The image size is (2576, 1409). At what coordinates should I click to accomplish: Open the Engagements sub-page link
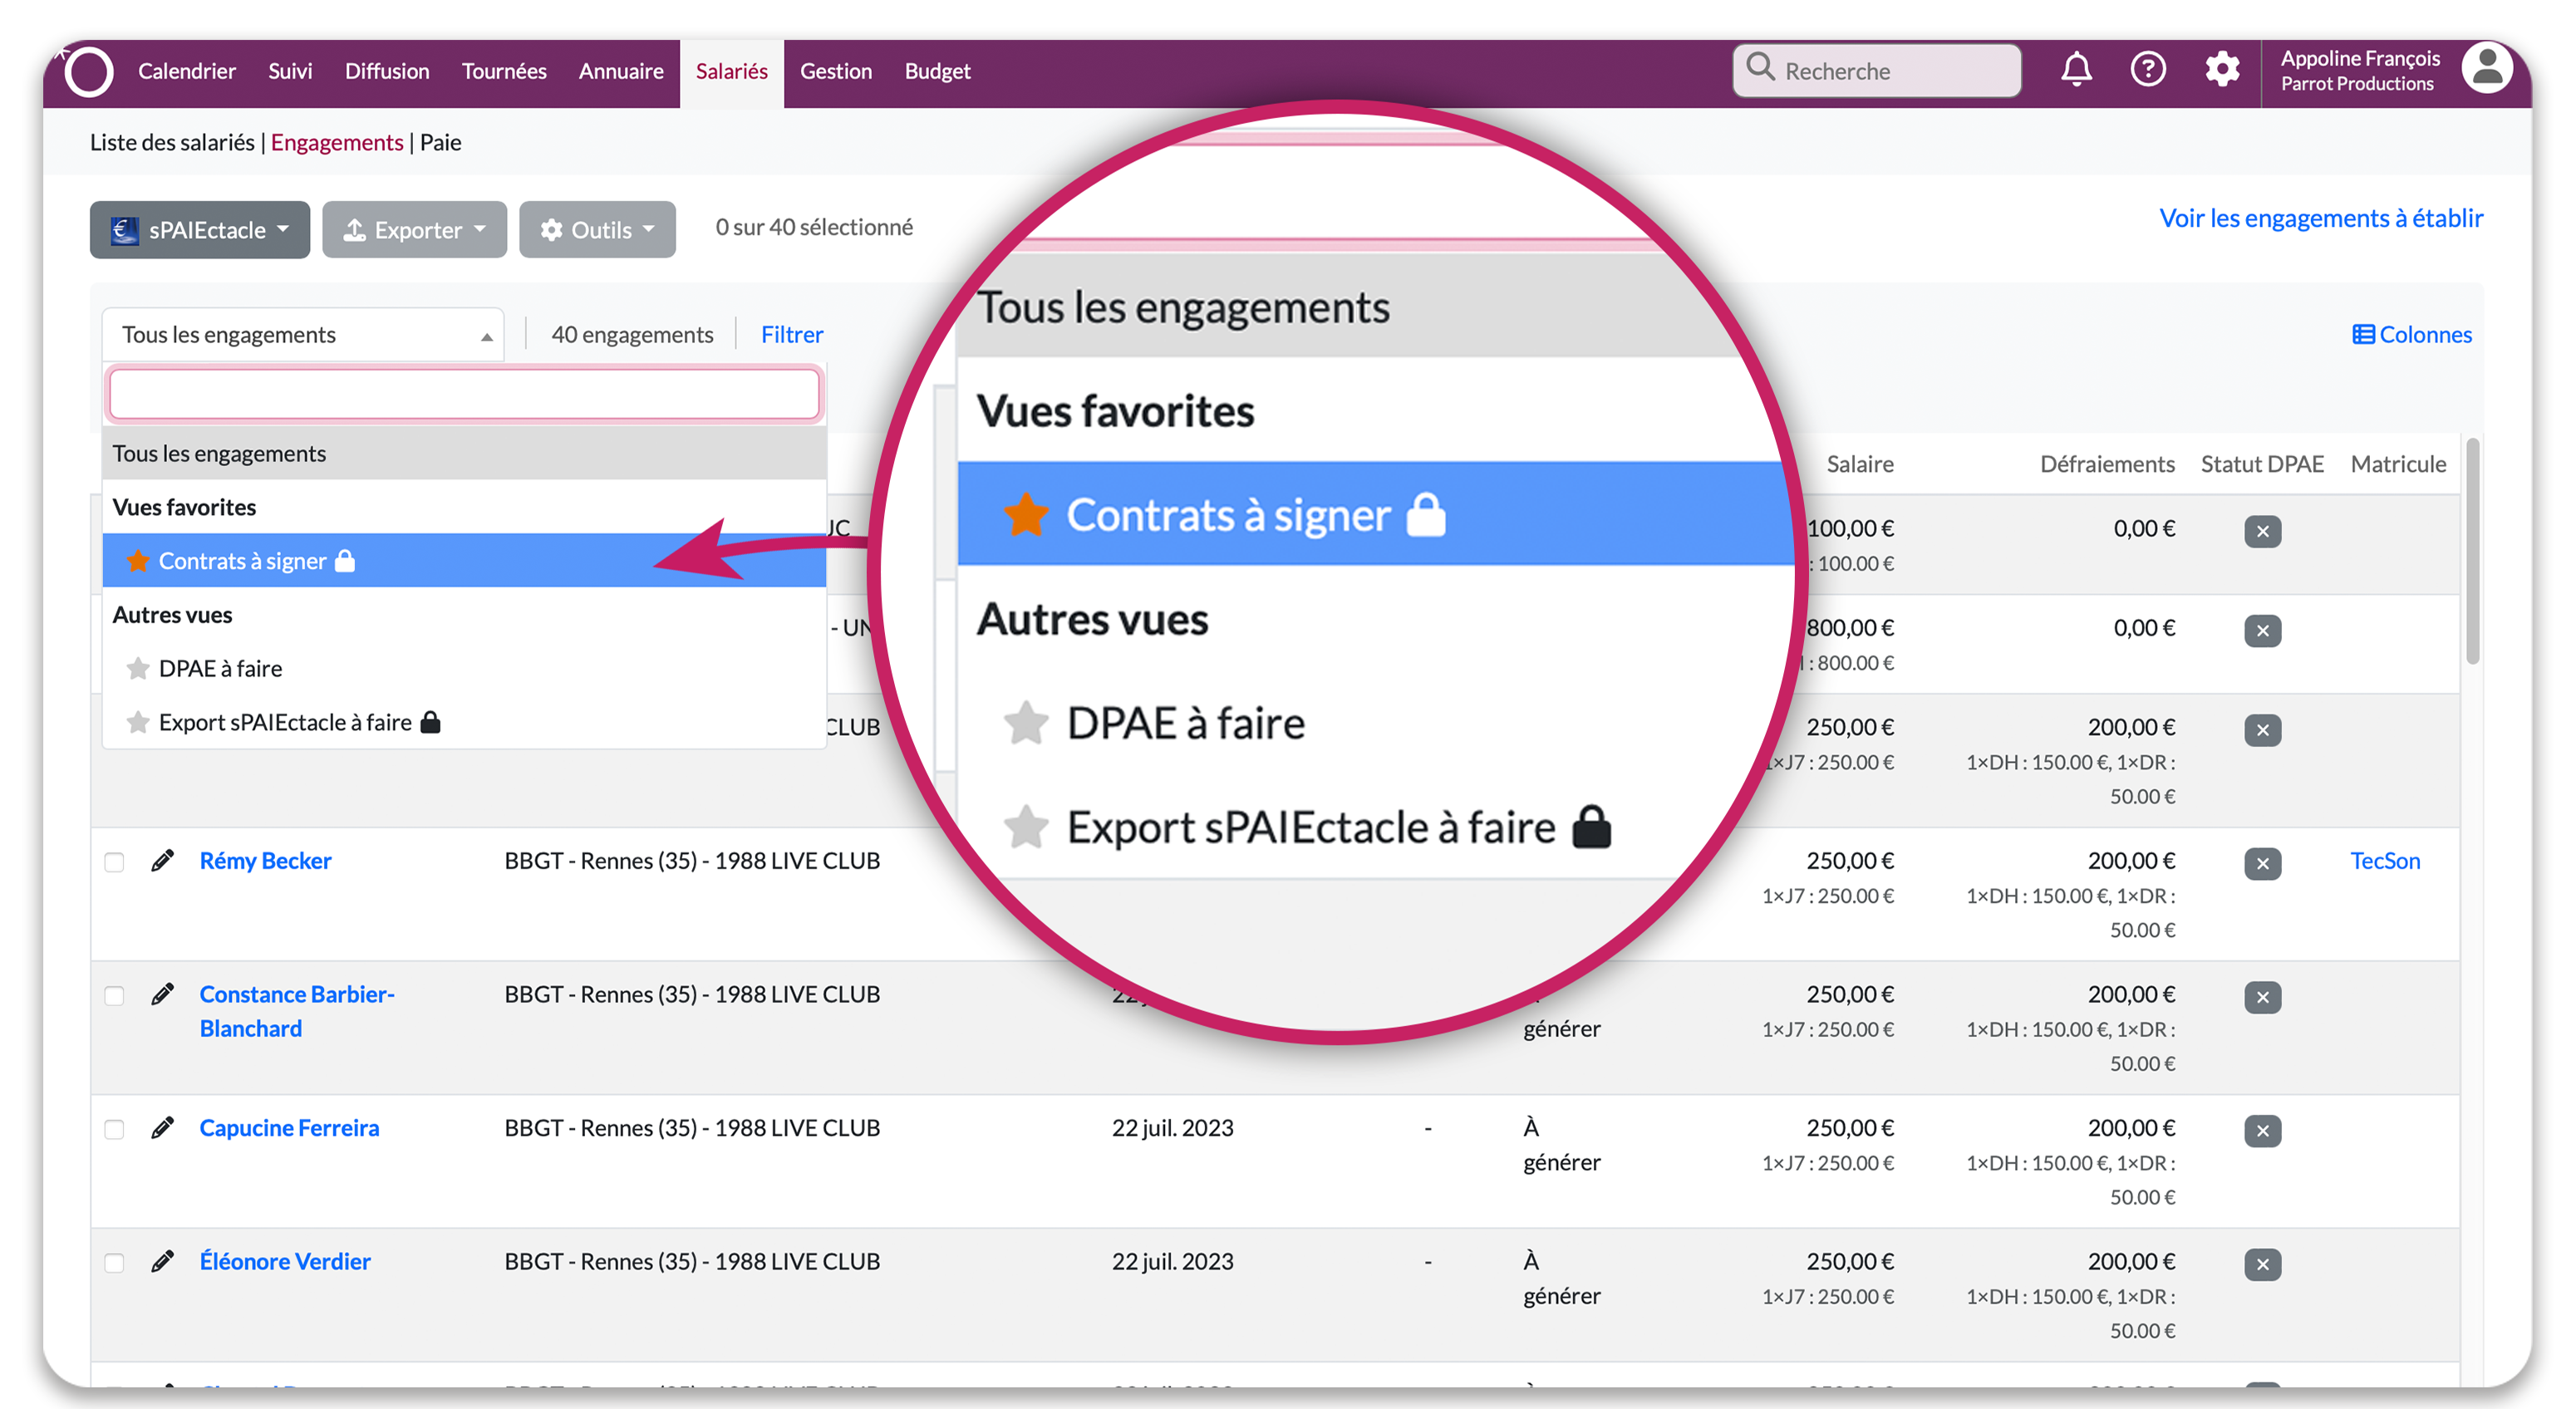coord(337,142)
